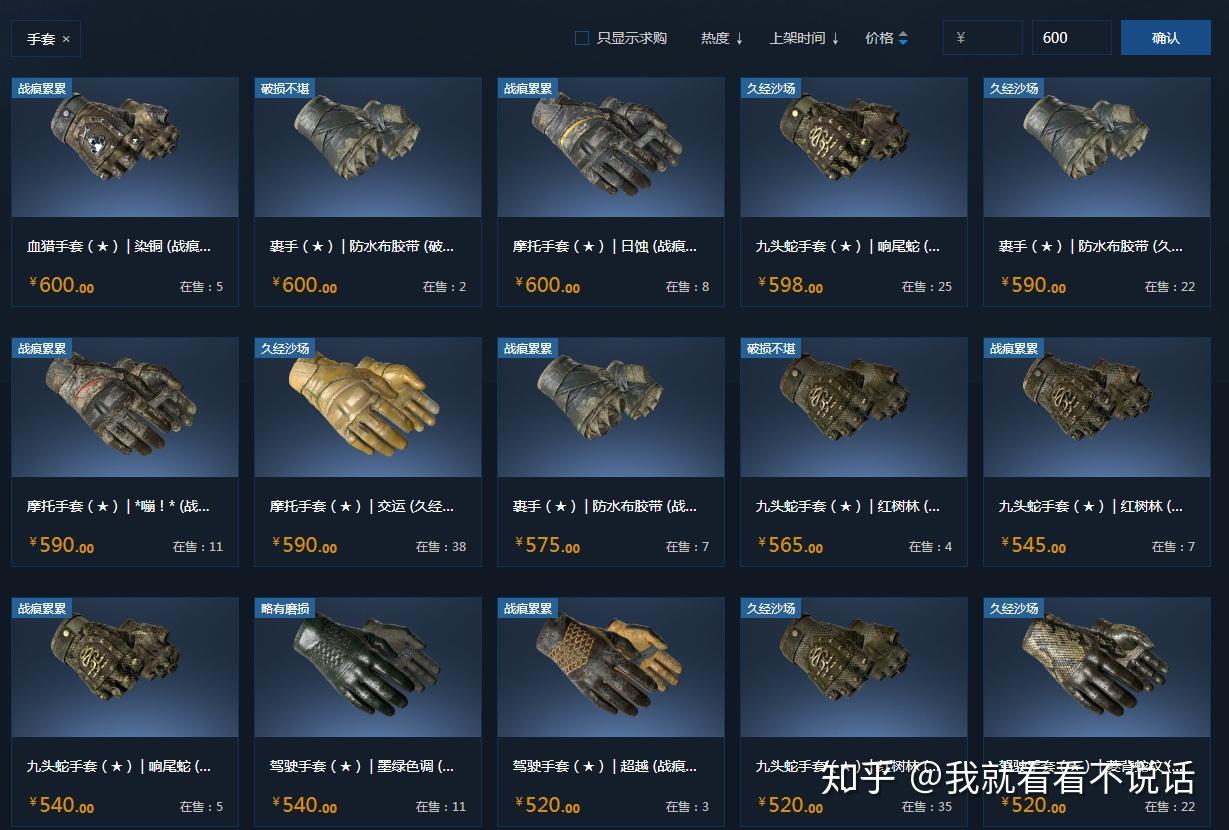This screenshot has width=1229, height=830.
Task: Open 九头蛇手套 响尾蛇 listing priced ¥598
Action: point(854,192)
